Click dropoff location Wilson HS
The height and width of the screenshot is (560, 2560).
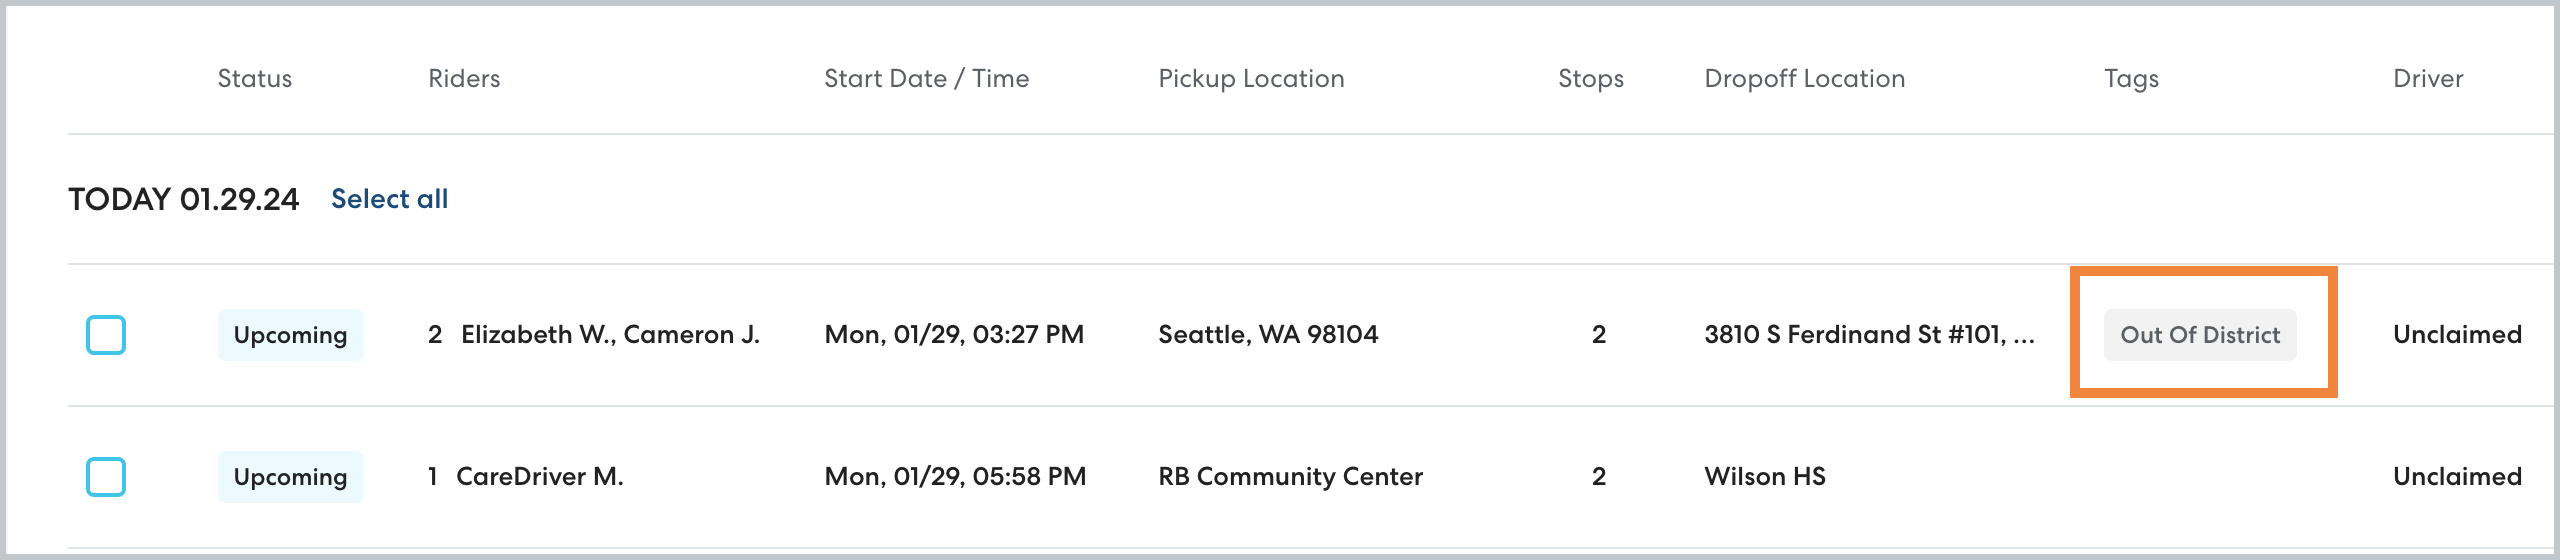coord(1765,477)
